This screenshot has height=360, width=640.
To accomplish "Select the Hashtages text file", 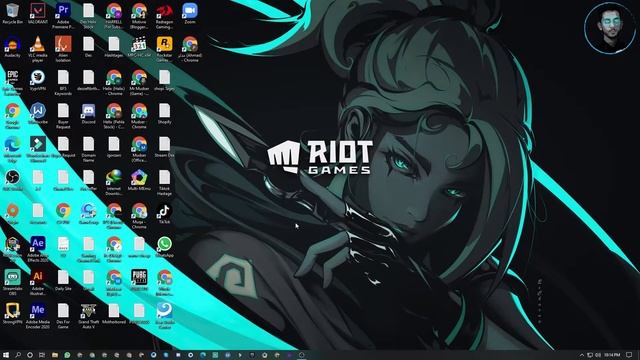I will 114,47.
